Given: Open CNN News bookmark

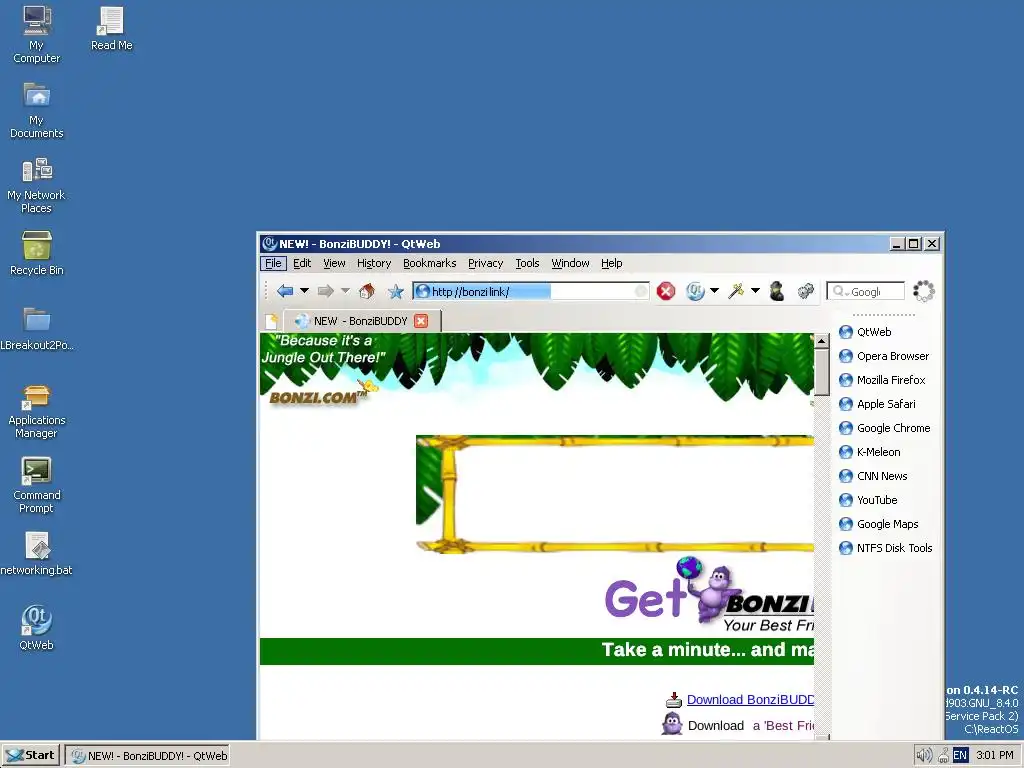Looking at the screenshot, I should coord(873,476).
